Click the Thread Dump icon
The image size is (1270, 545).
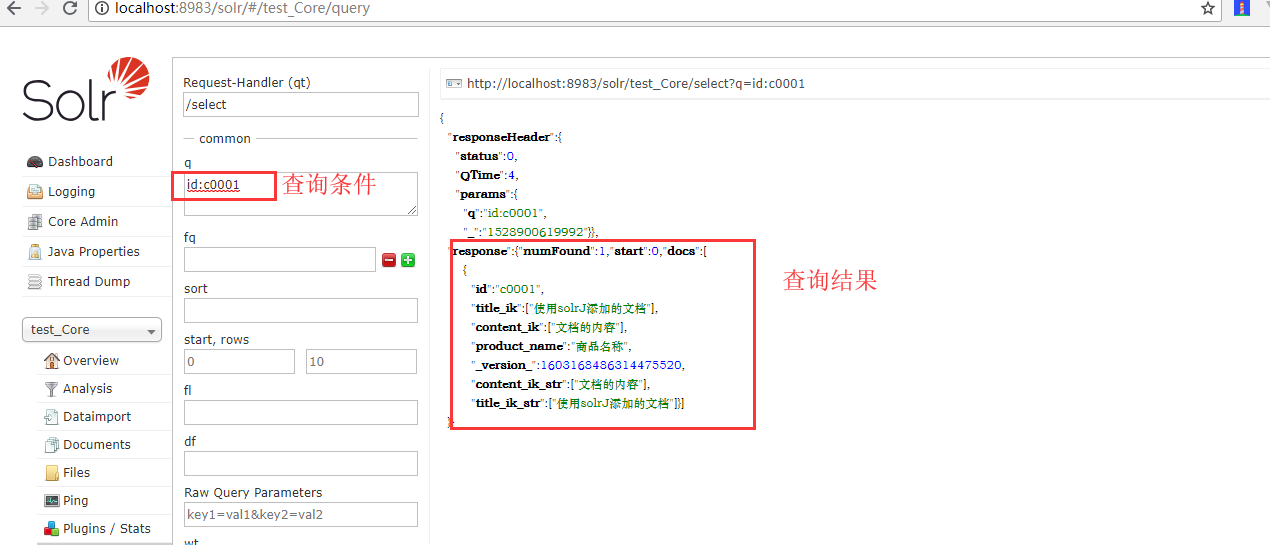pos(34,282)
